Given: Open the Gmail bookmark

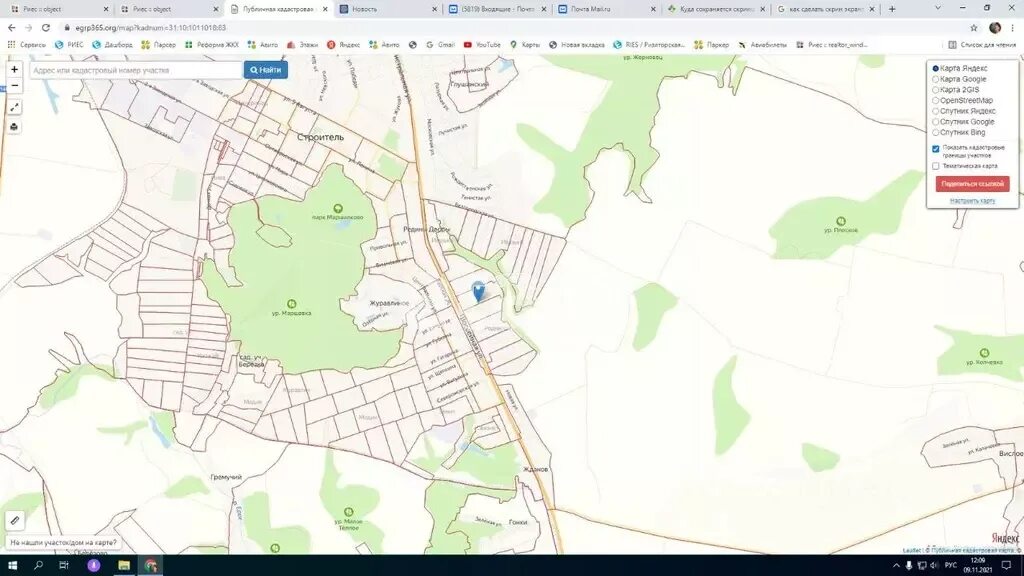Looking at the screenshot, I should (x=440, y=45).
